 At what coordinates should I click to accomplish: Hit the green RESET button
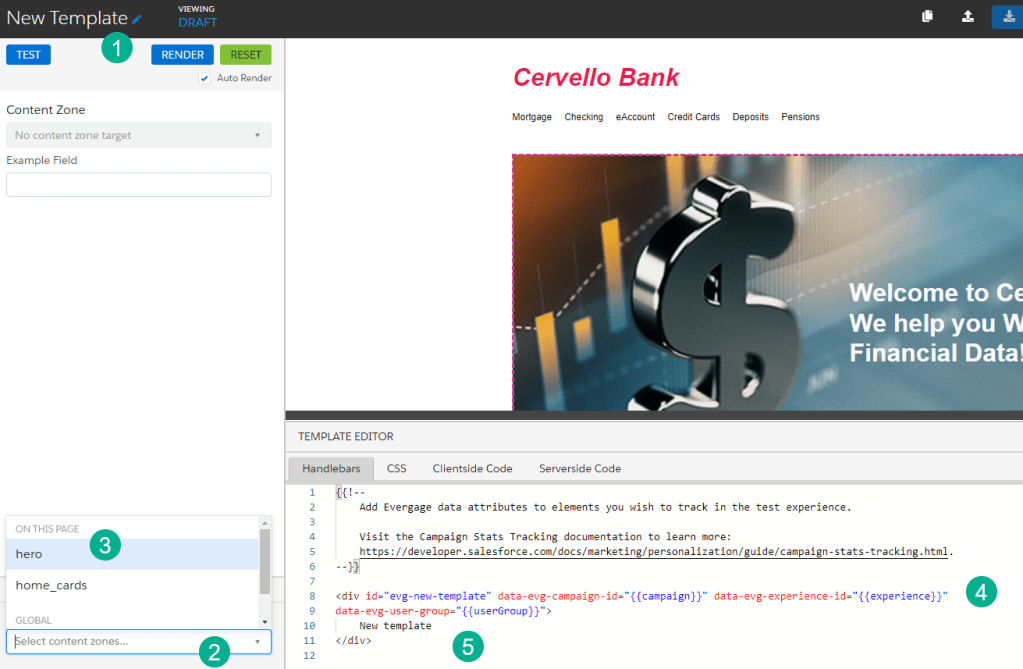[245, 55]
